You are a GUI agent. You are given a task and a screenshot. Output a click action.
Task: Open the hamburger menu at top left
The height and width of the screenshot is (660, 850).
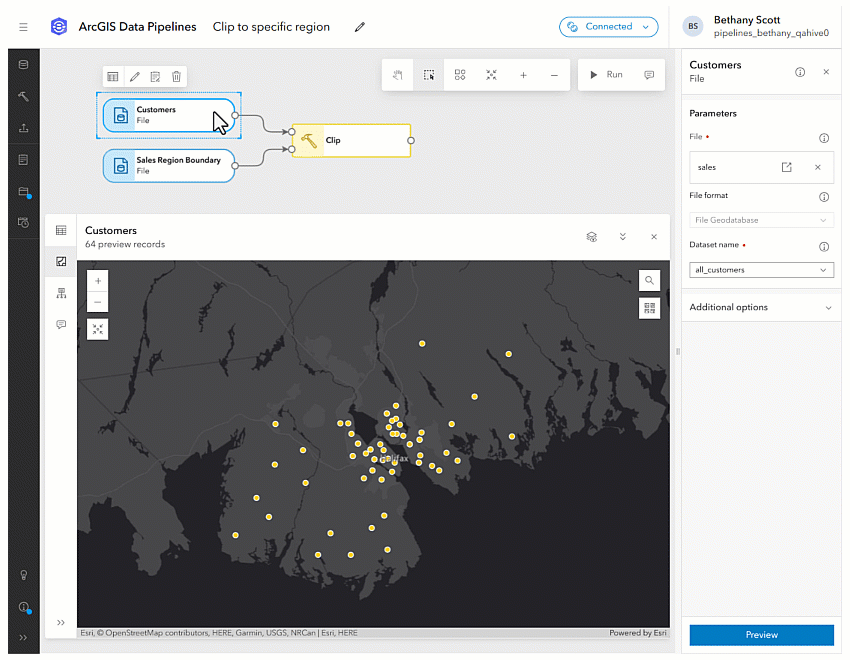pyautogui.click(x=23, y=27)
